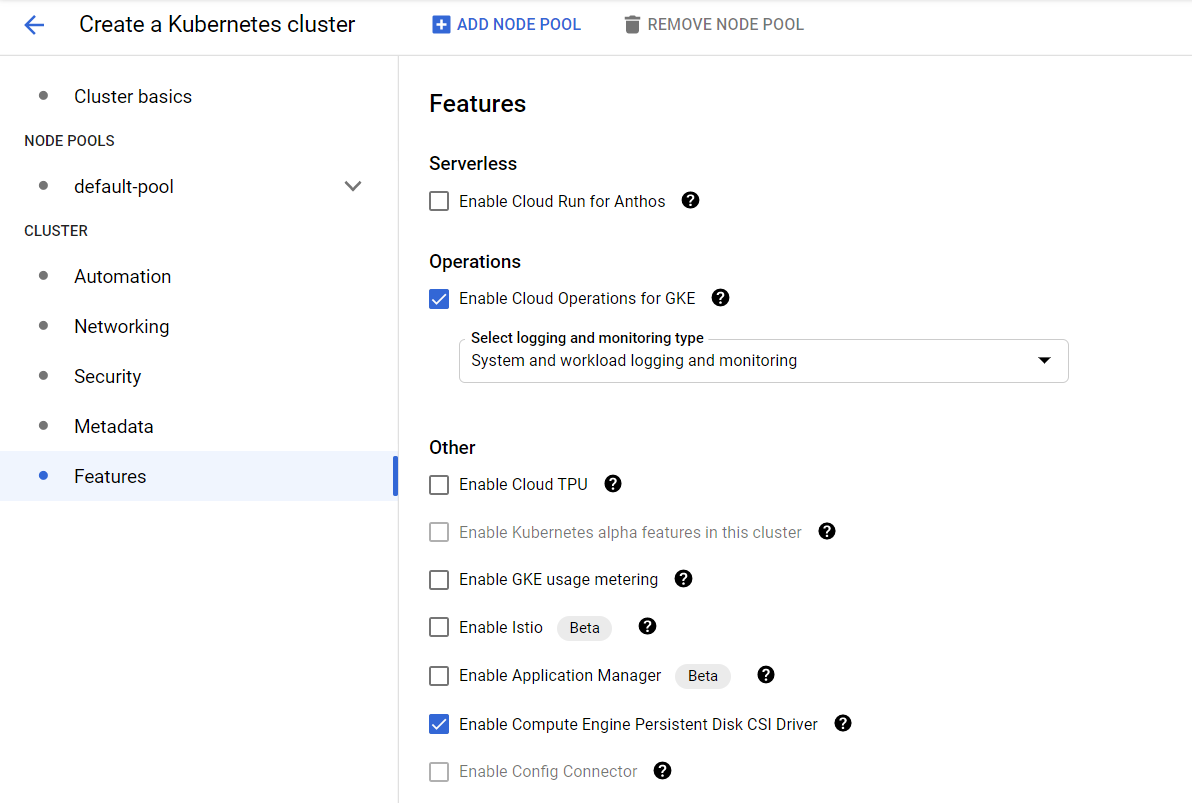Open help for Persistent Disk CSI Driver
Screen dimensions: 1192x803
click(842, 723)
